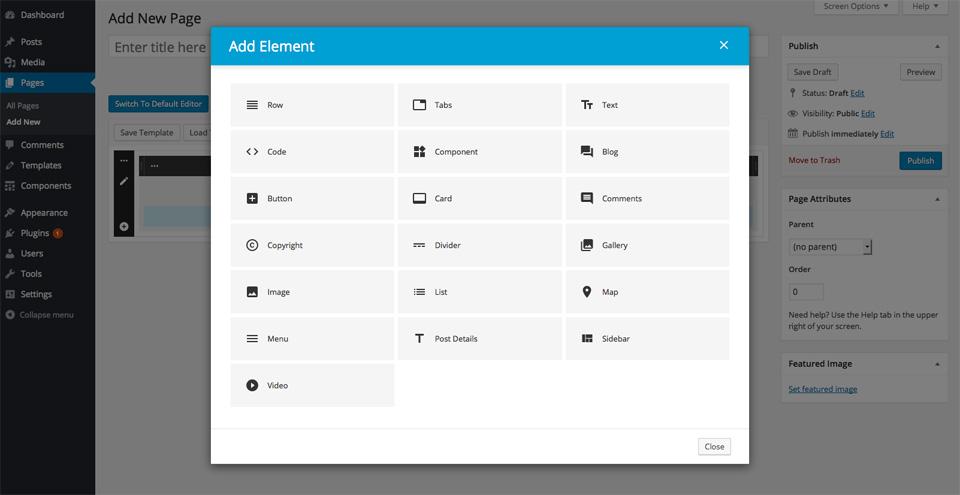Collapse the Featured Image panel arrow

coord(937,364)
